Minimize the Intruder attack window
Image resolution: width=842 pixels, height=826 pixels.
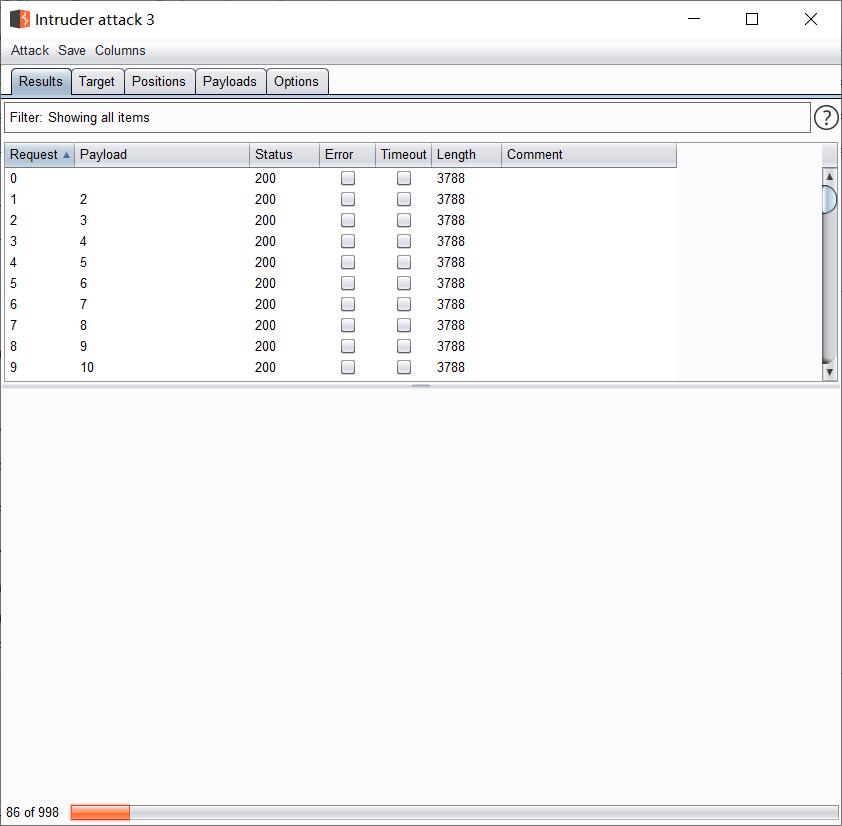tap(693, 19)
